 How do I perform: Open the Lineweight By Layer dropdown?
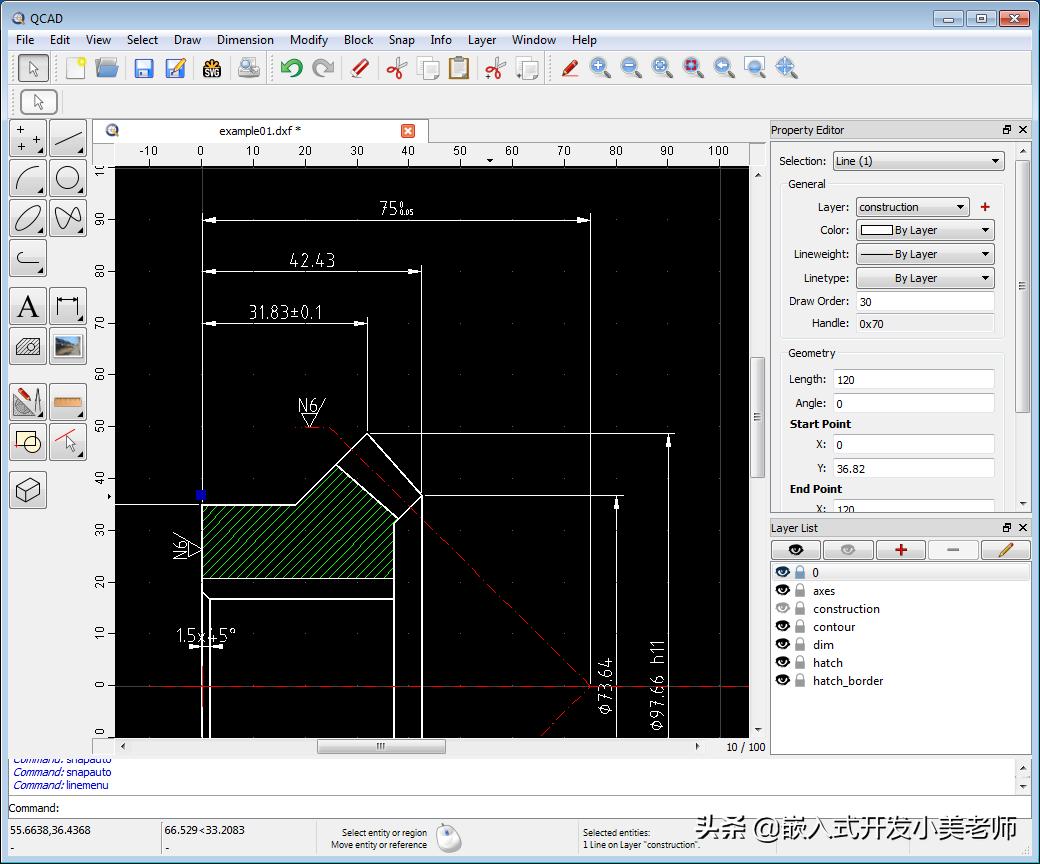[x=925, y=254]
